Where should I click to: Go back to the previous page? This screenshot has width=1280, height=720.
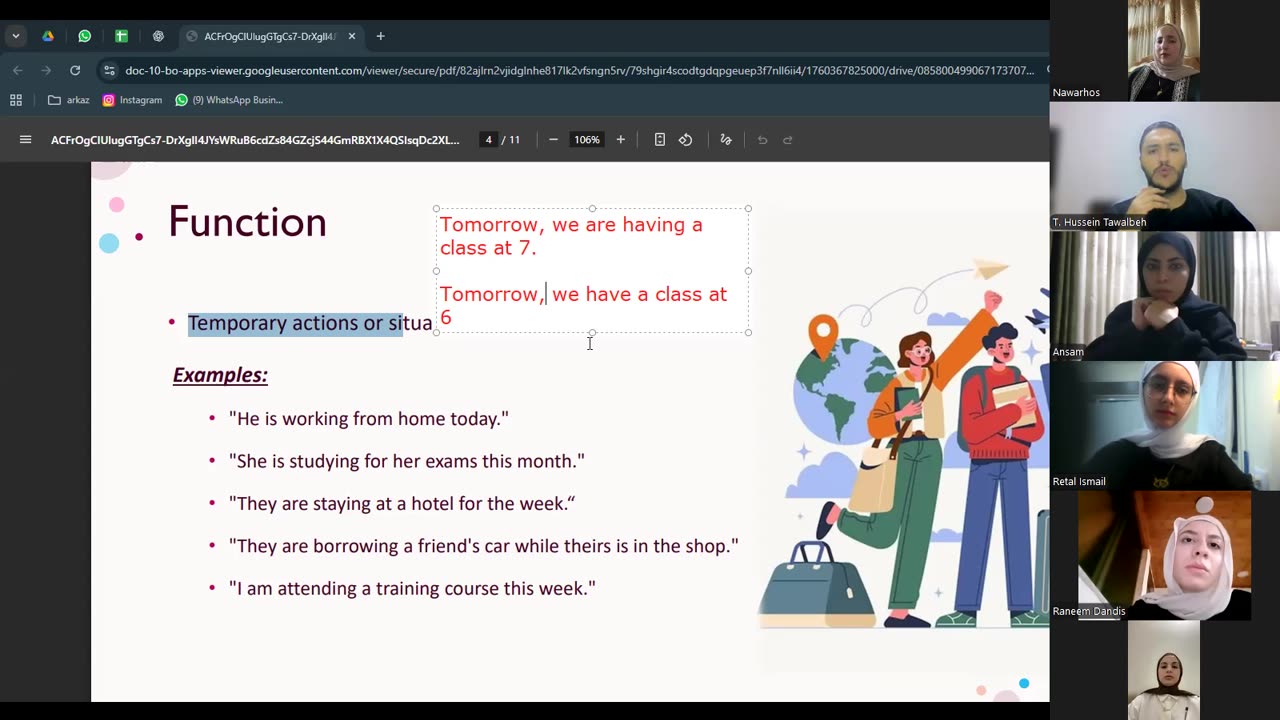(18, 70)
